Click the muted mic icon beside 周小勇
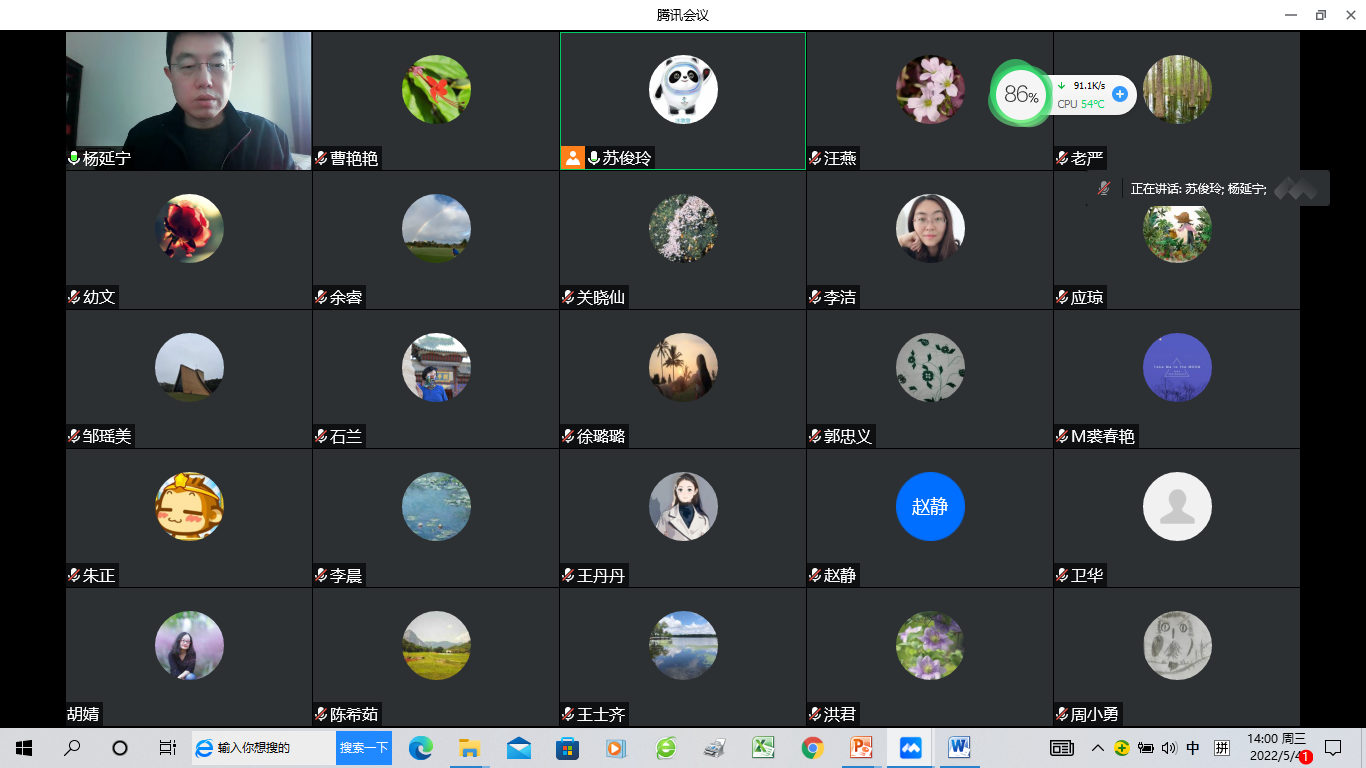 coord(1062,714)
